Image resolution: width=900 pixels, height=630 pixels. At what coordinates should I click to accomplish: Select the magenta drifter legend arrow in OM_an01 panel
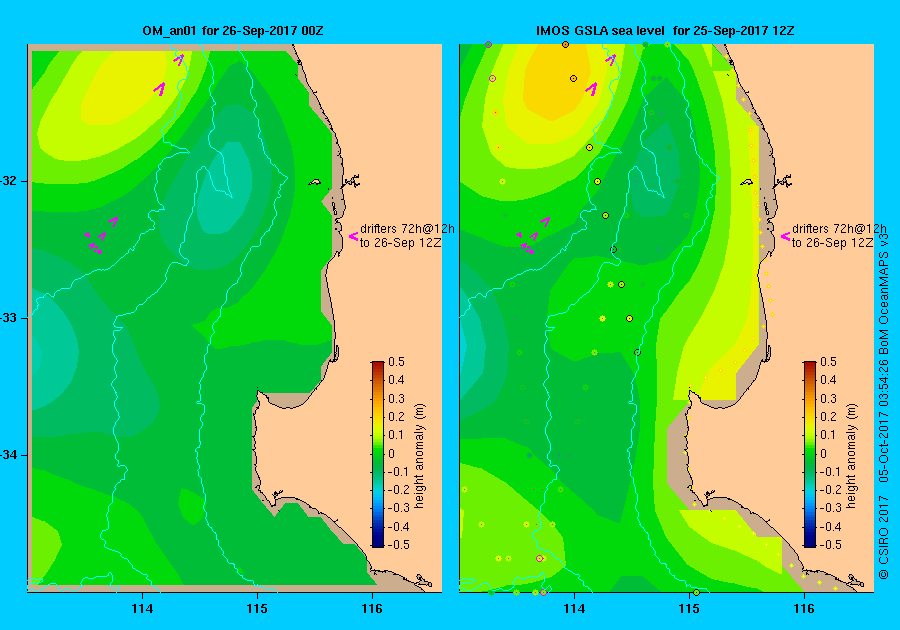tap(354, 236)
